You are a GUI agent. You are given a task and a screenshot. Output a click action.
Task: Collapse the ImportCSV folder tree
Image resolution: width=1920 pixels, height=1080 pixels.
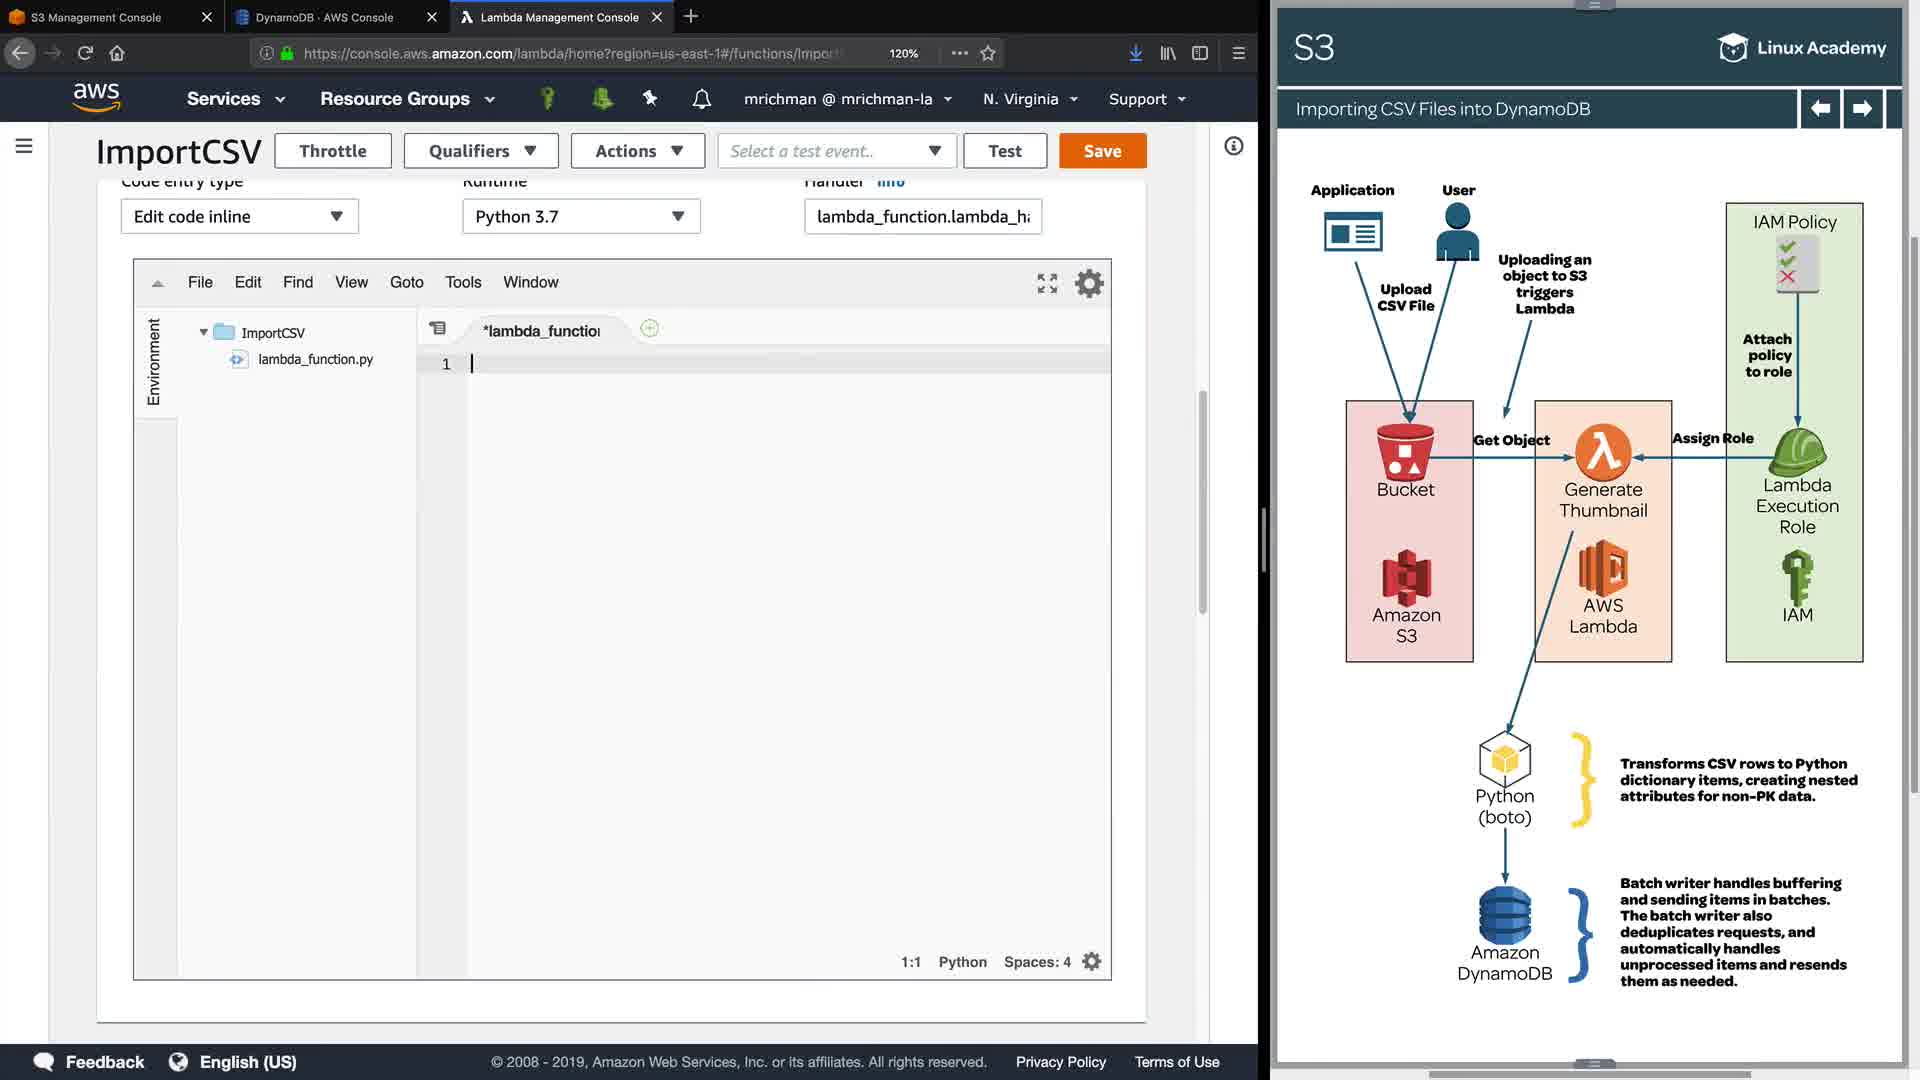tap(203, 332)
